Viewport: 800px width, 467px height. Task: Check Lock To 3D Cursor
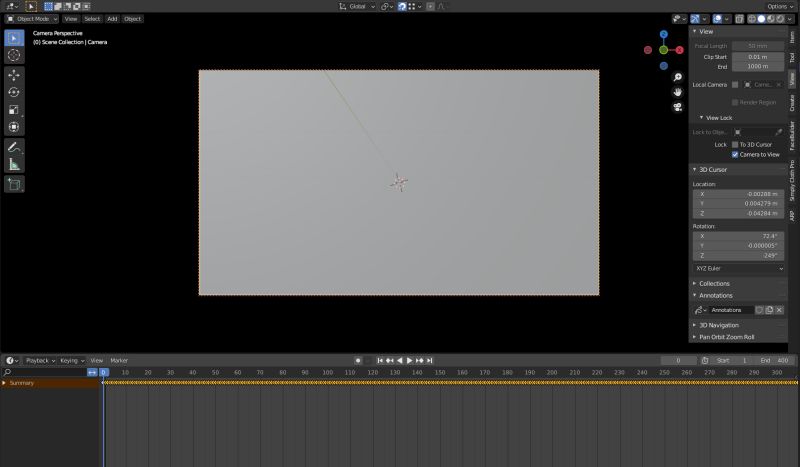click(735, 144)
